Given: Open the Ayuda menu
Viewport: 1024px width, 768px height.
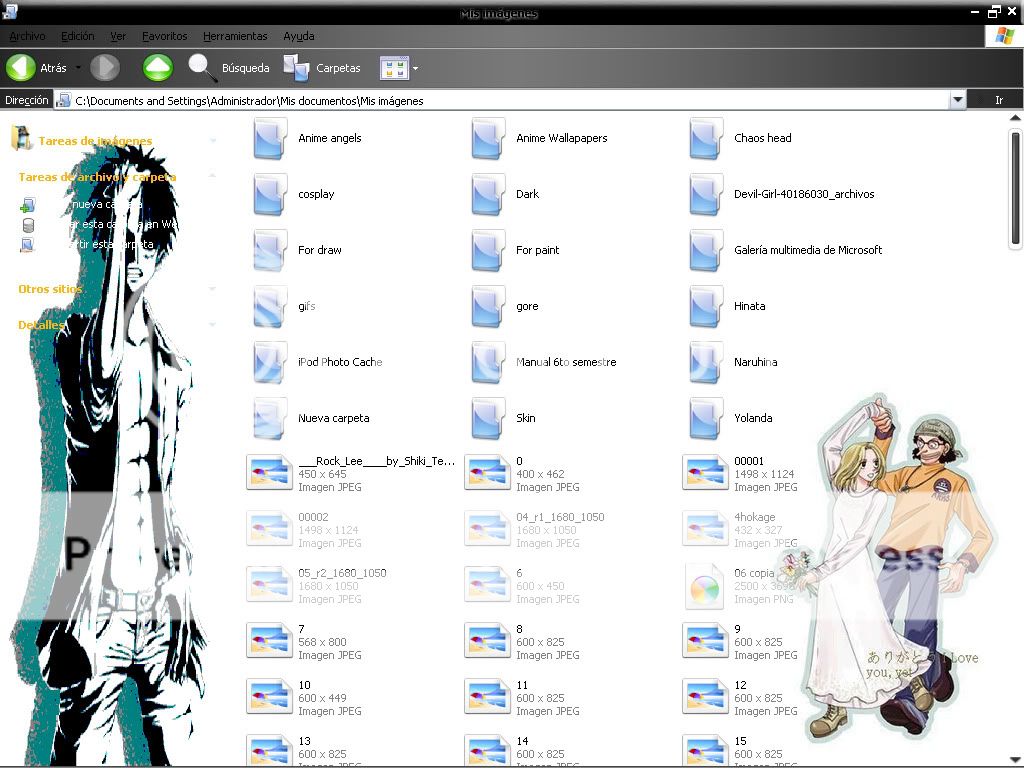Looking at the screenshot, I should pyautogui.click(x=299, y=37).
